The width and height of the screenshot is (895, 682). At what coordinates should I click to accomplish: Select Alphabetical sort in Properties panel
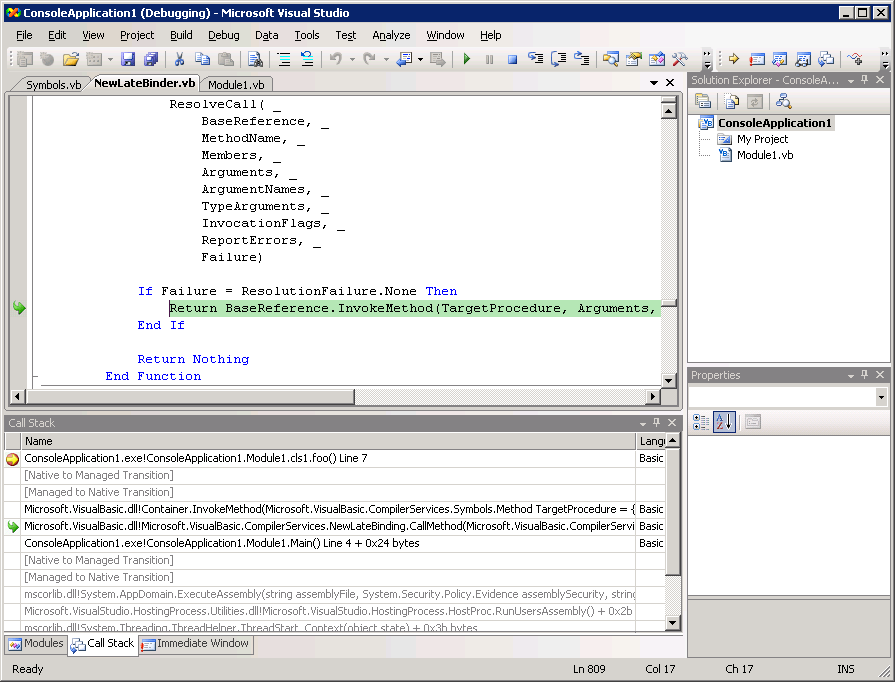[724, 422]
